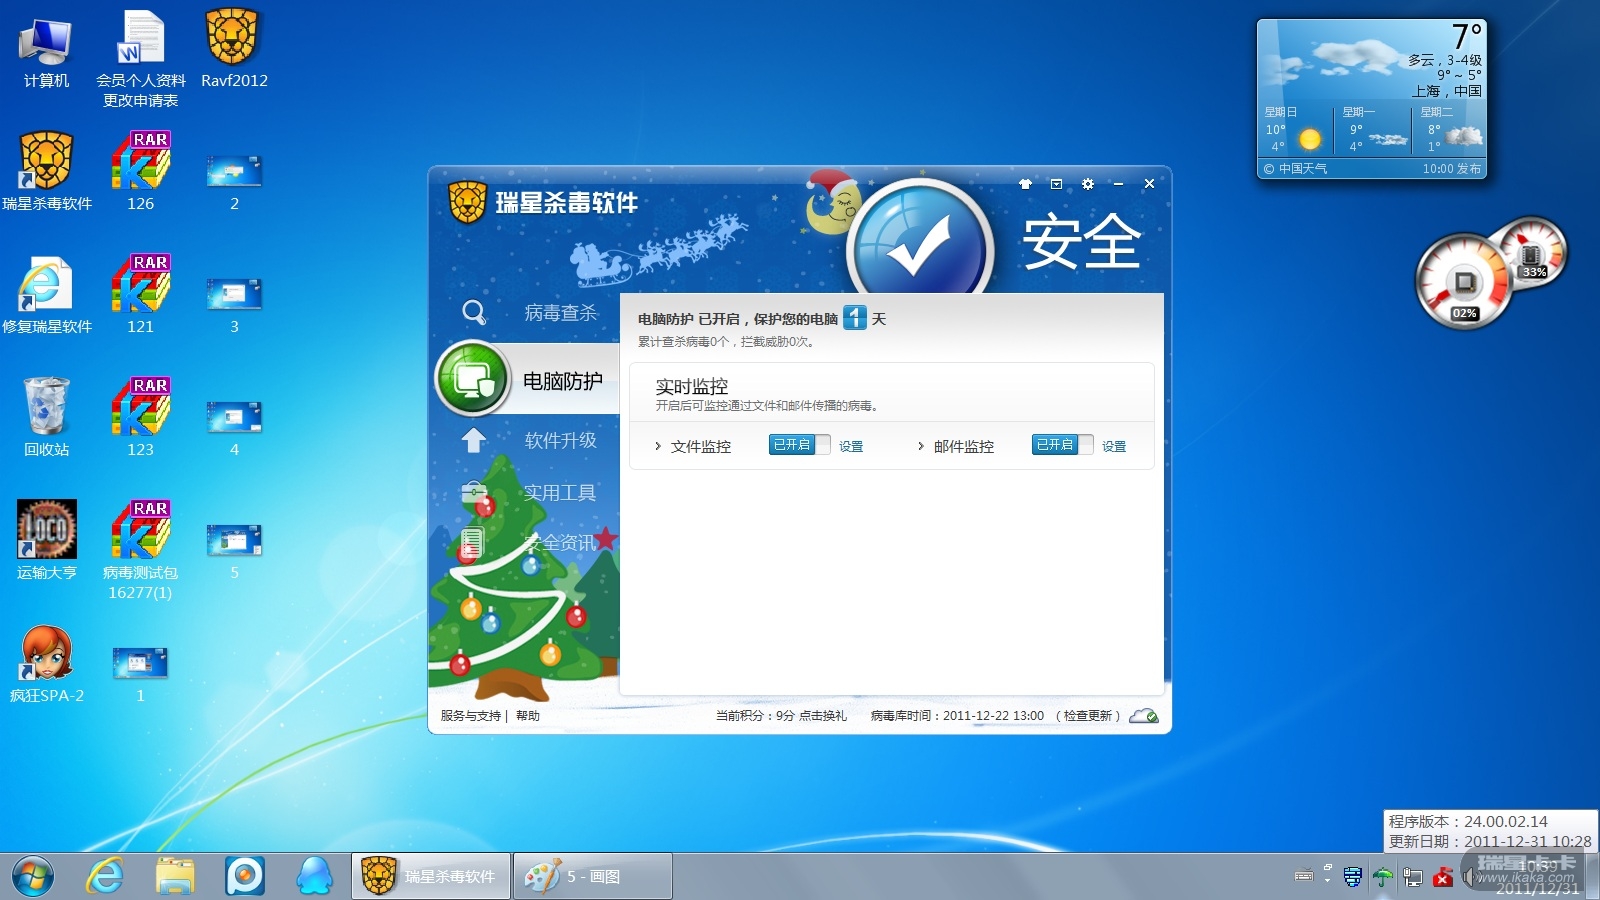This screenshot has width=1600, height=900.
Task: Open the gear settings icon in Rising title bar
Action: pos(1088,184)
